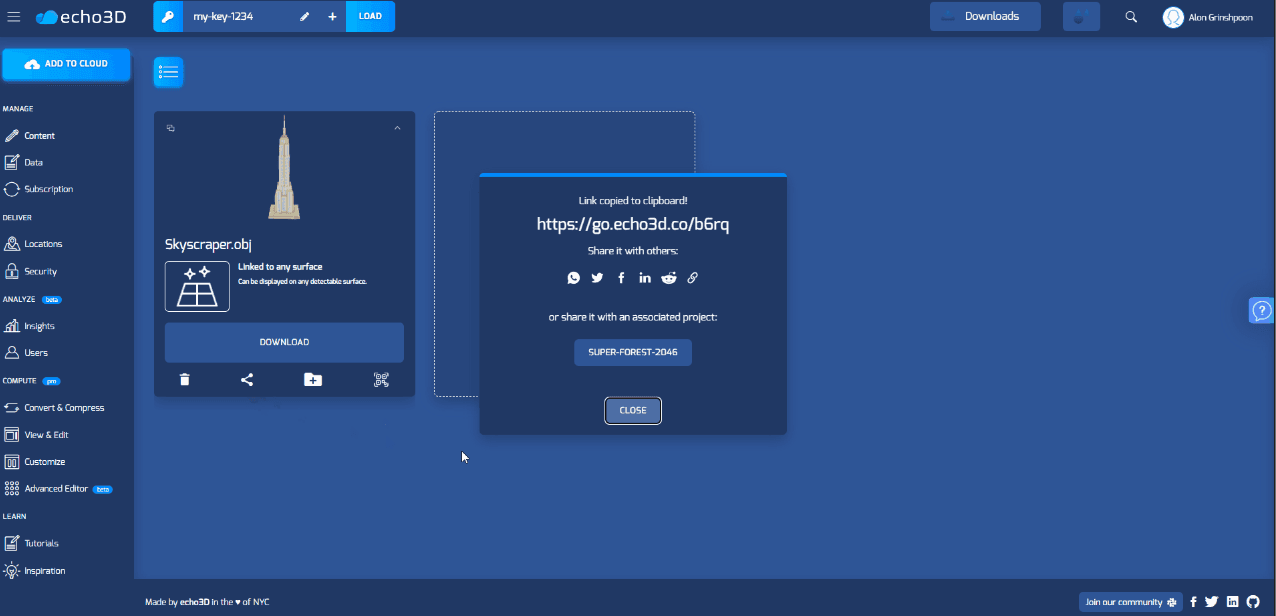Open the Alon Grinshpoon profile avatar
The width and height of the screenshot is (1276, 616).
click(1173, 17)
